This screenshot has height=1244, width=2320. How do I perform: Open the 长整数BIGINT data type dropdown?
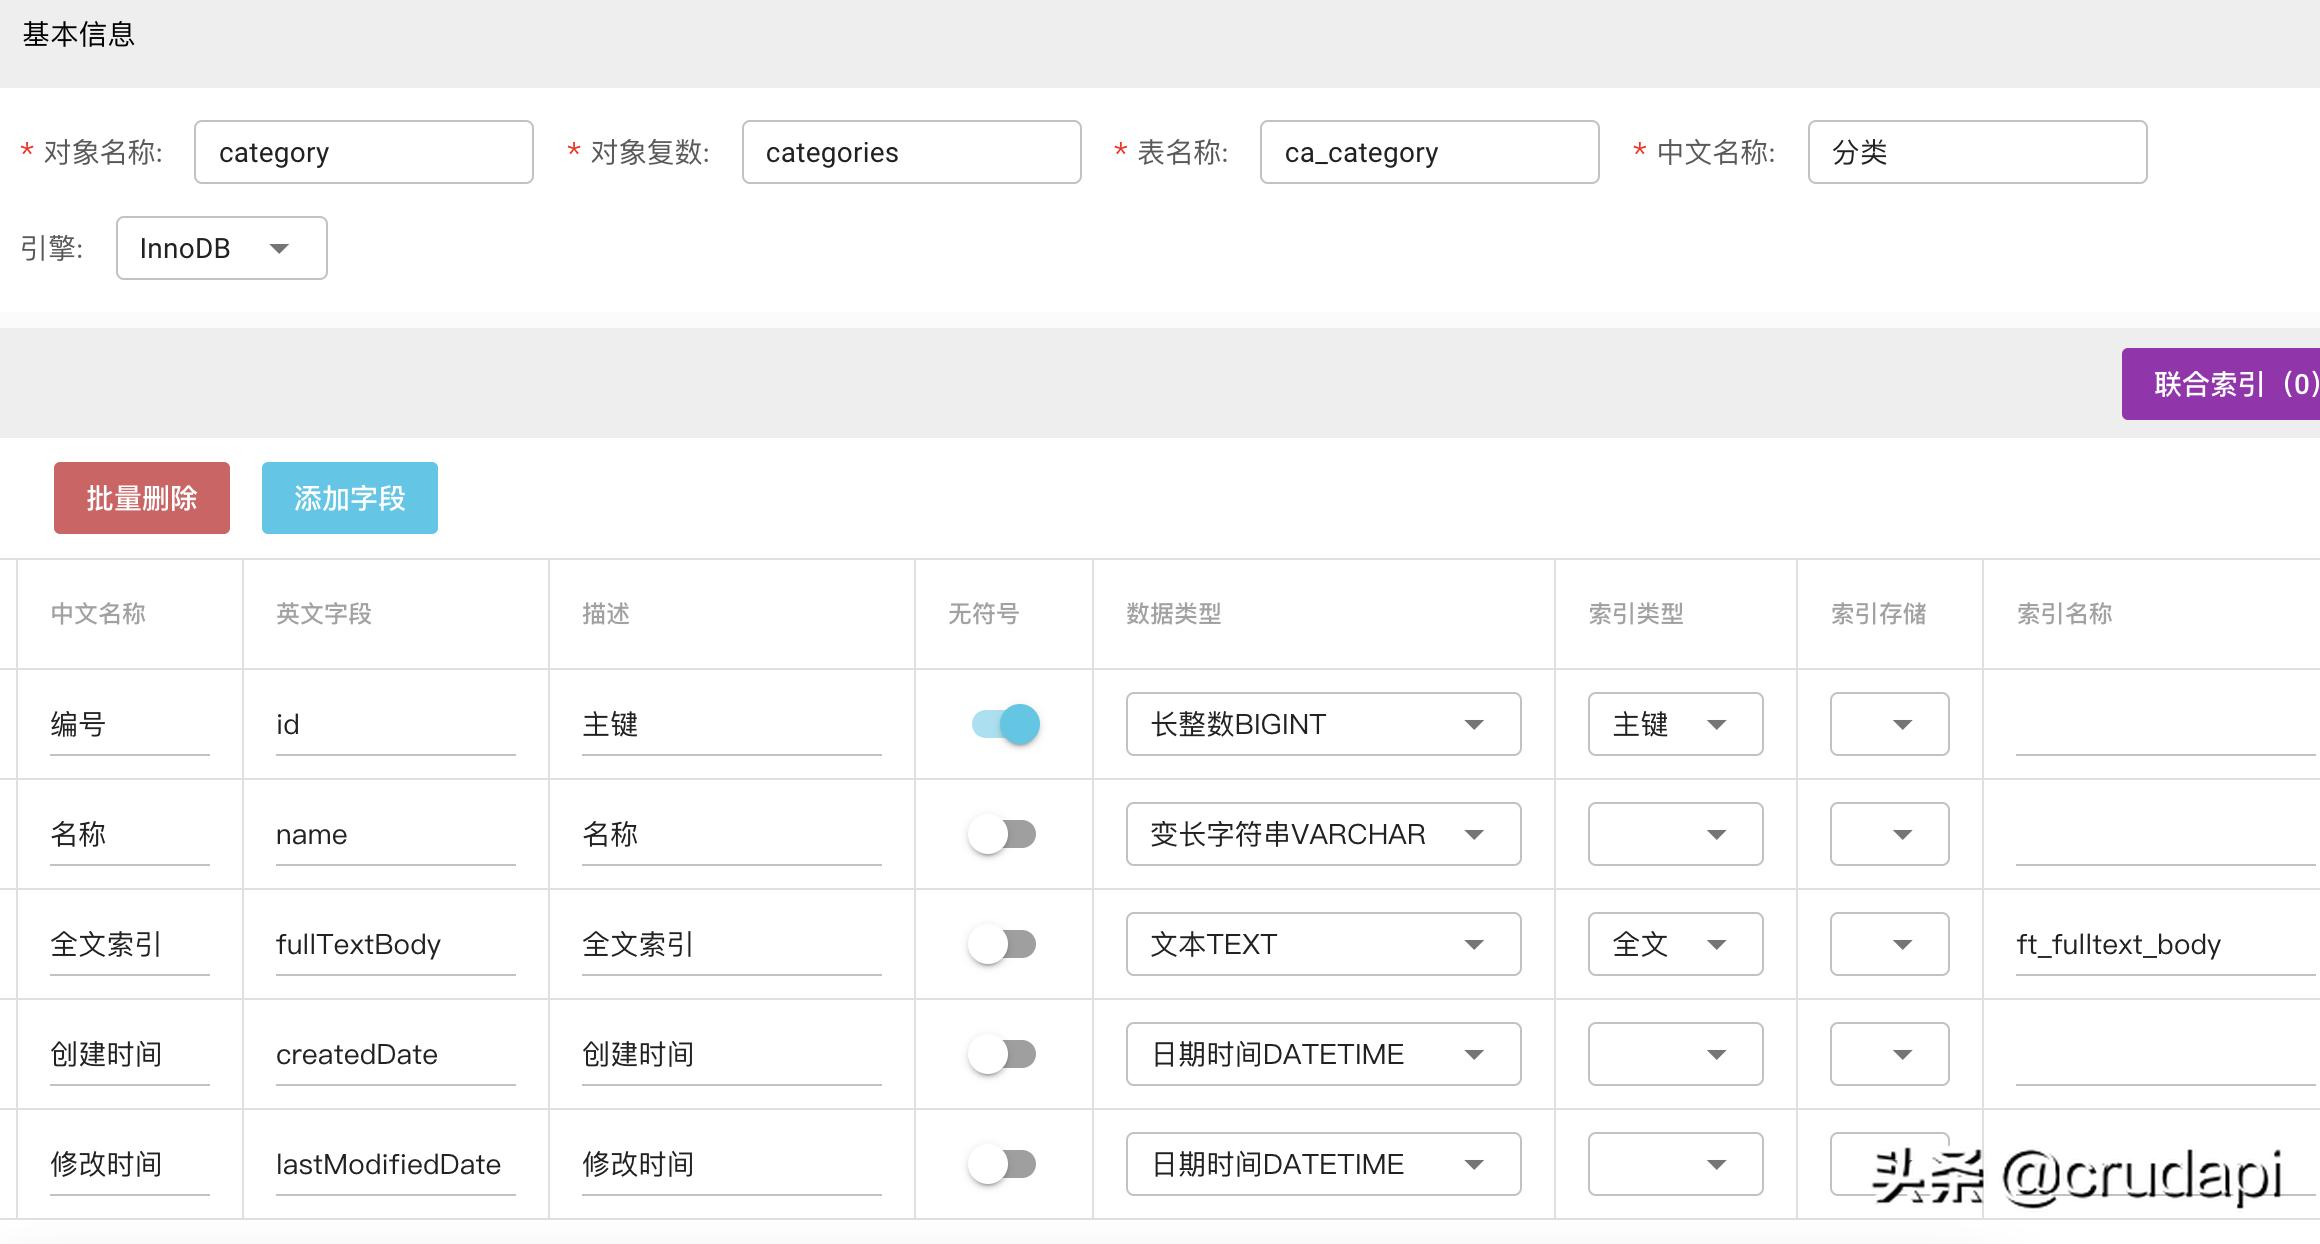coord(1322,724)
